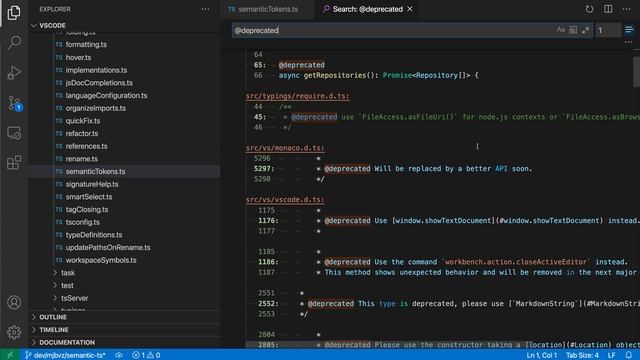Open Extensions view
The image size is (640, 360).
pos(14,162)
